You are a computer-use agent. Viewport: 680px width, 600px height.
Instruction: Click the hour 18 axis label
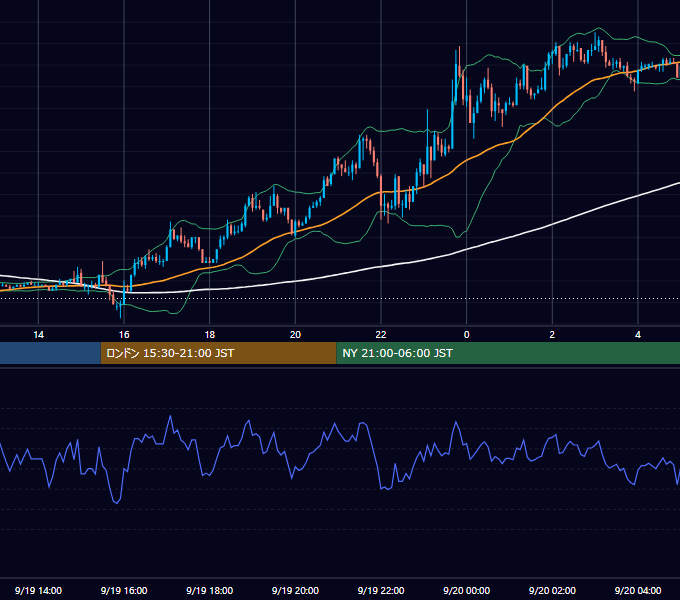pos(209,334)
